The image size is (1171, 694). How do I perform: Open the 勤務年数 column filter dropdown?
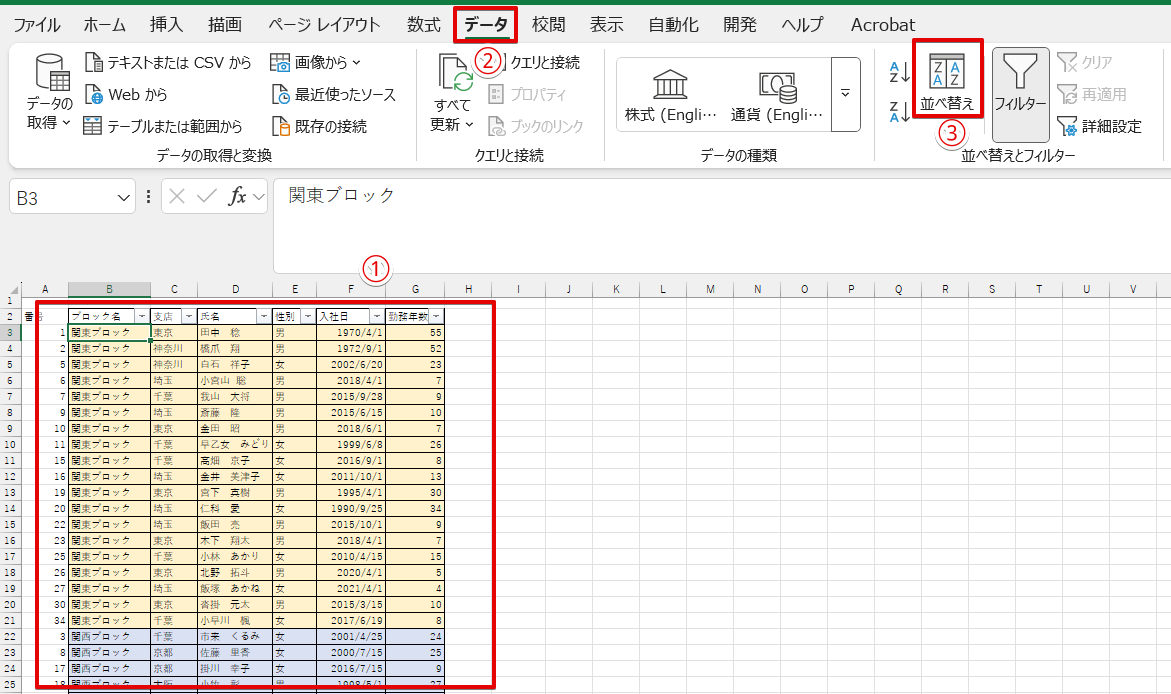(436, 317)
